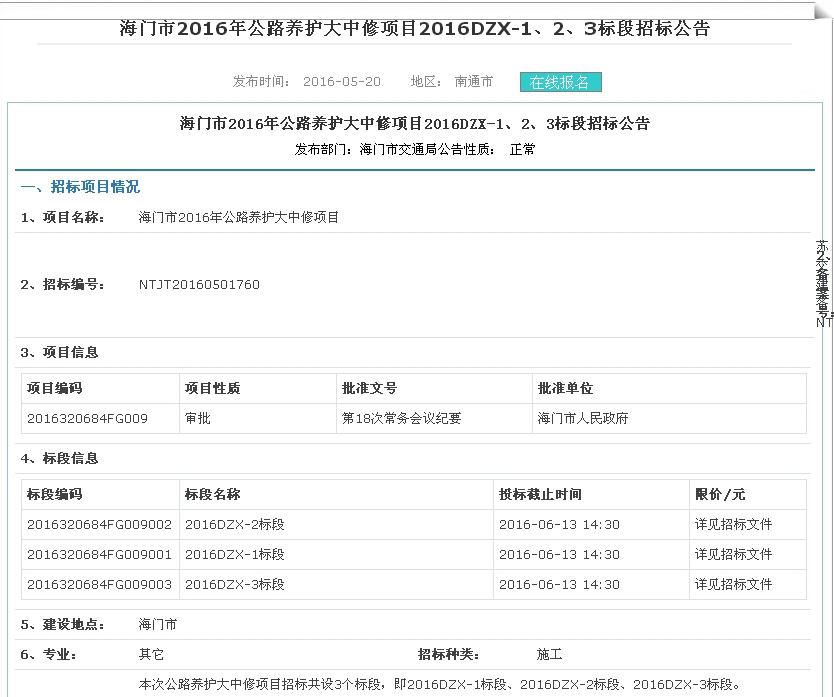The image size is (834, 697).
Task: Click column header 标段名称
Action: 212,494
